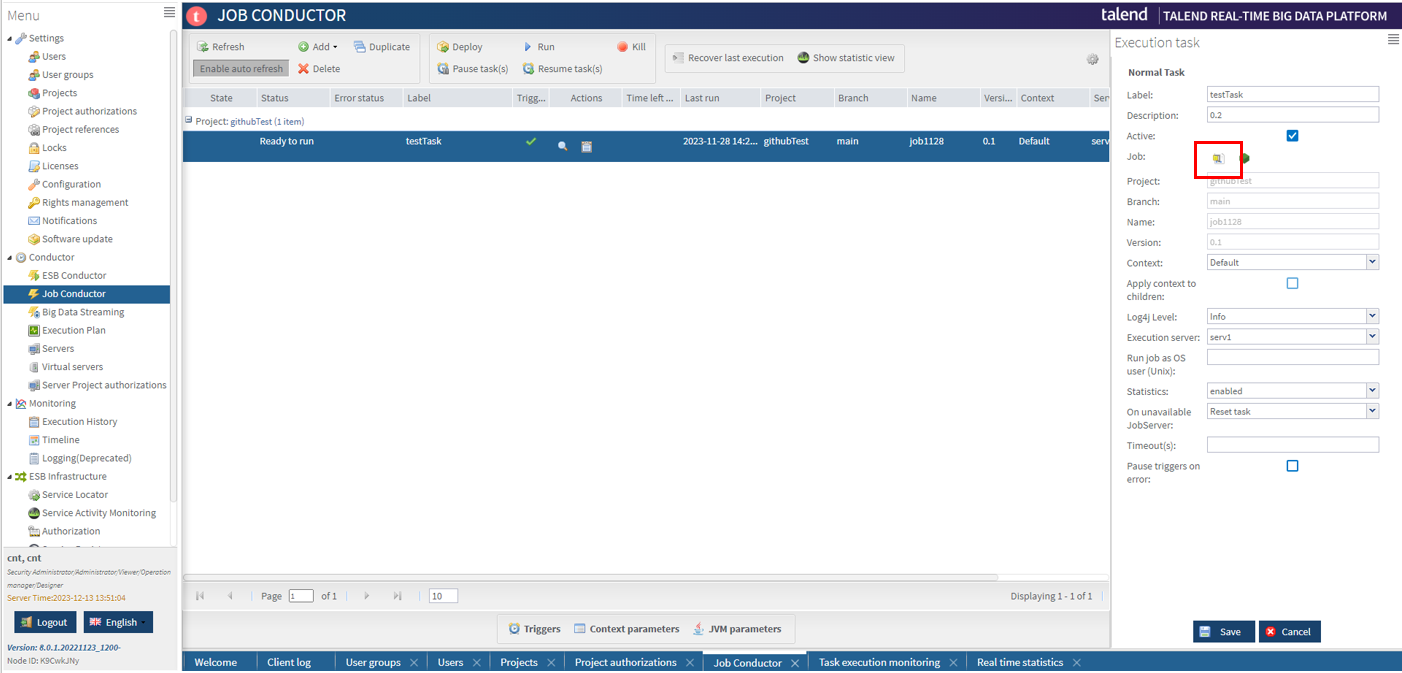Switch to Real time statistics tab

pyautogui.click(x=1020, y=662)
